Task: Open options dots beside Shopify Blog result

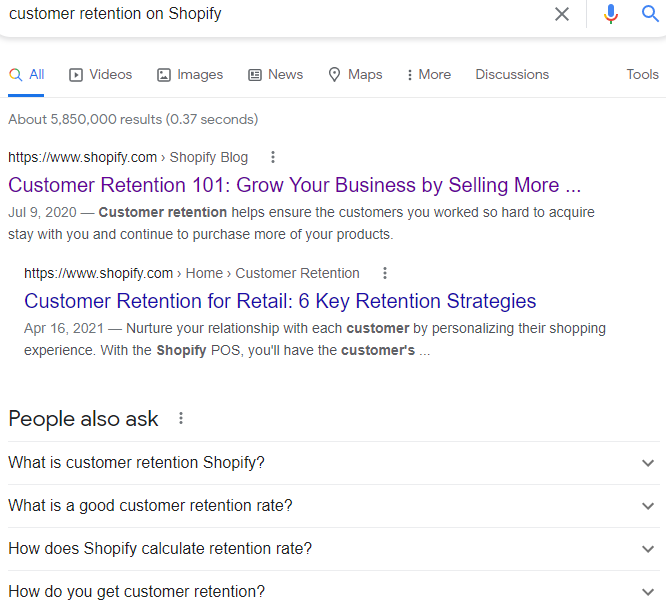Action: (x=273, y=157)
